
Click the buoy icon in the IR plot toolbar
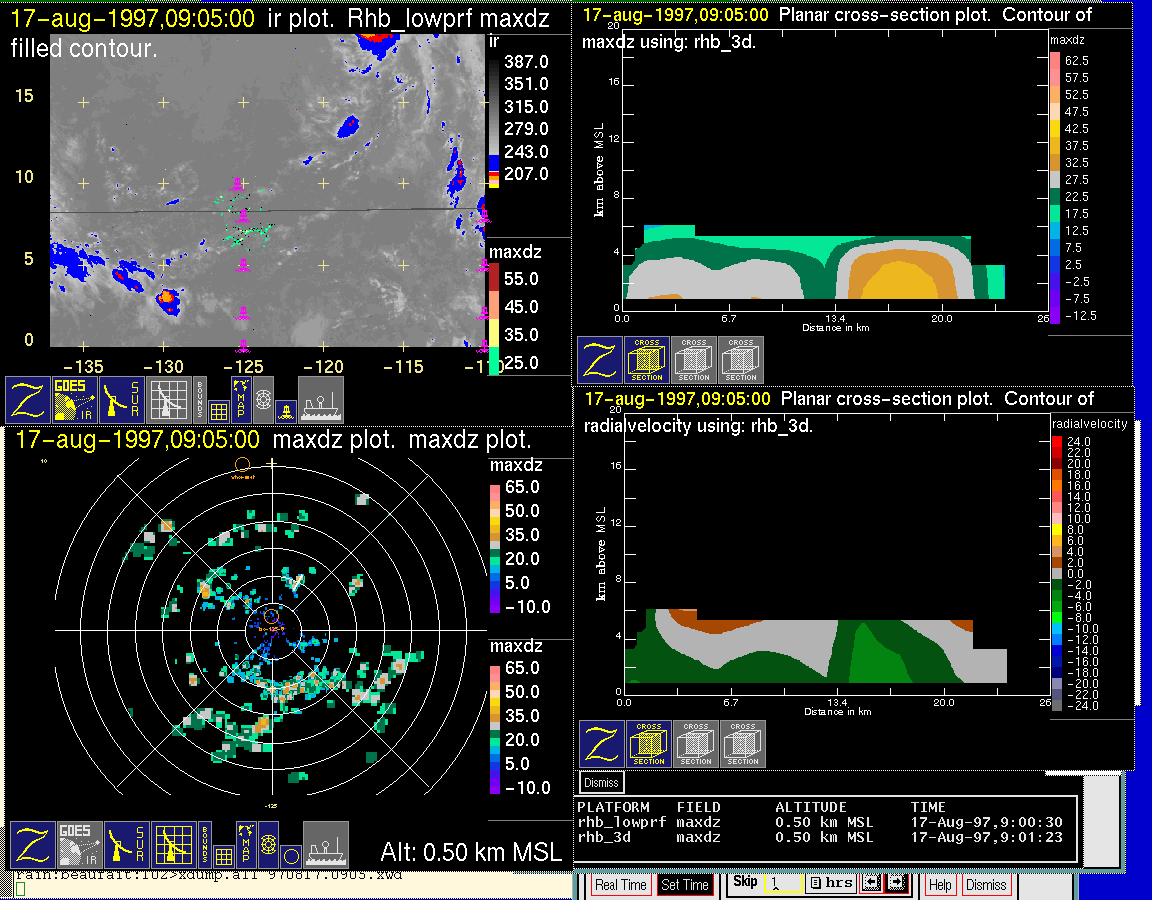(286, 410)
